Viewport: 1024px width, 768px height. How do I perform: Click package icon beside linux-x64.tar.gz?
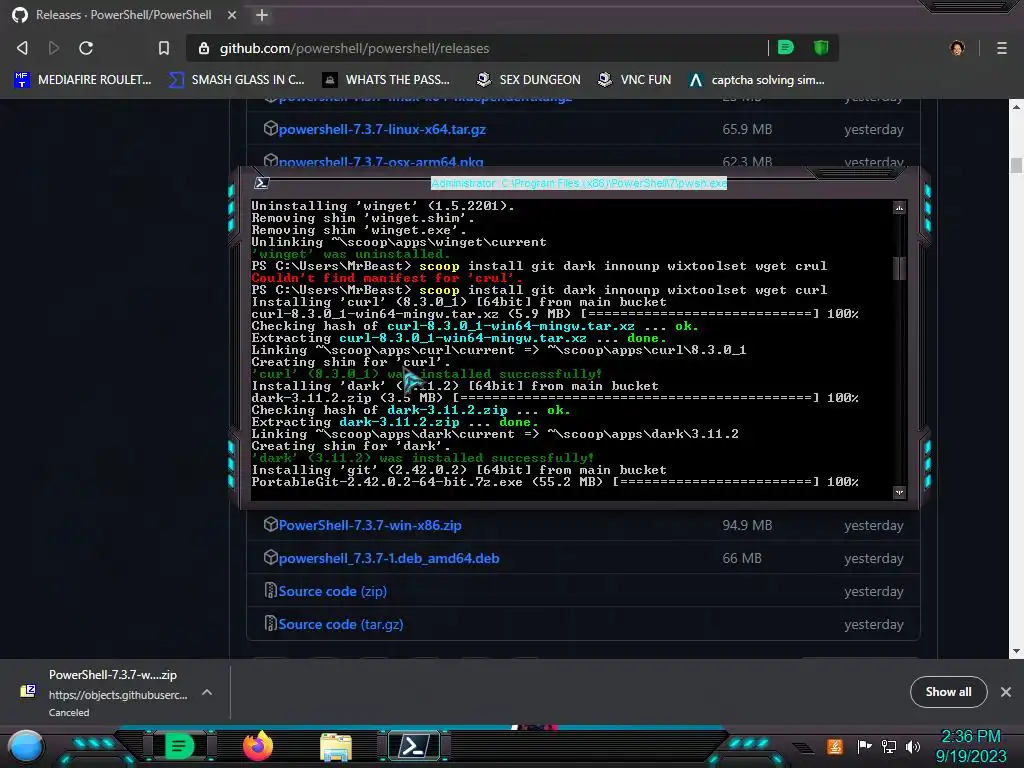(x=270, y=129)
